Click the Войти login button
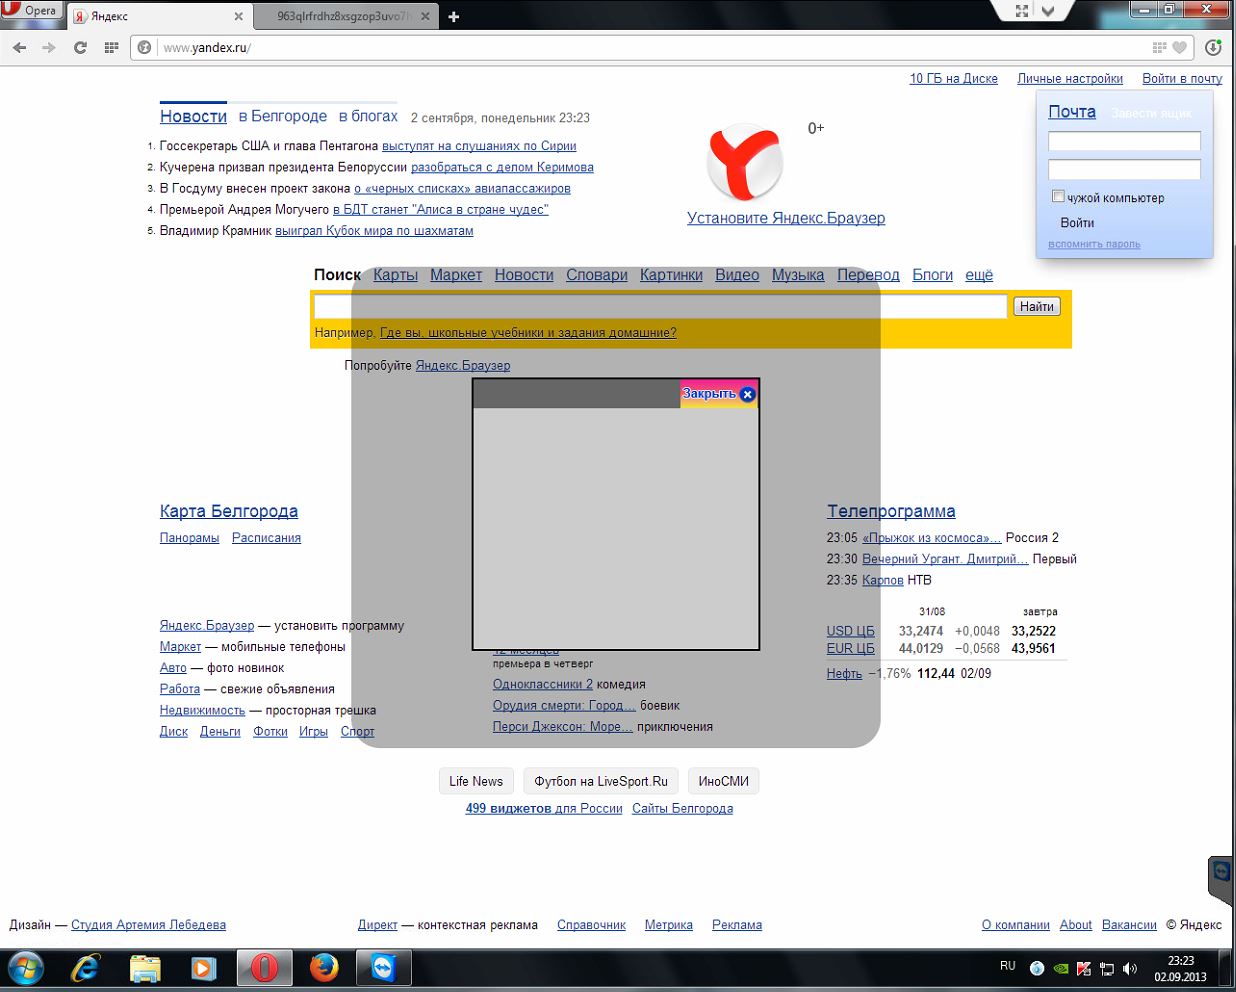This screenshot has height=992, width=1236. click(1077, 223)
